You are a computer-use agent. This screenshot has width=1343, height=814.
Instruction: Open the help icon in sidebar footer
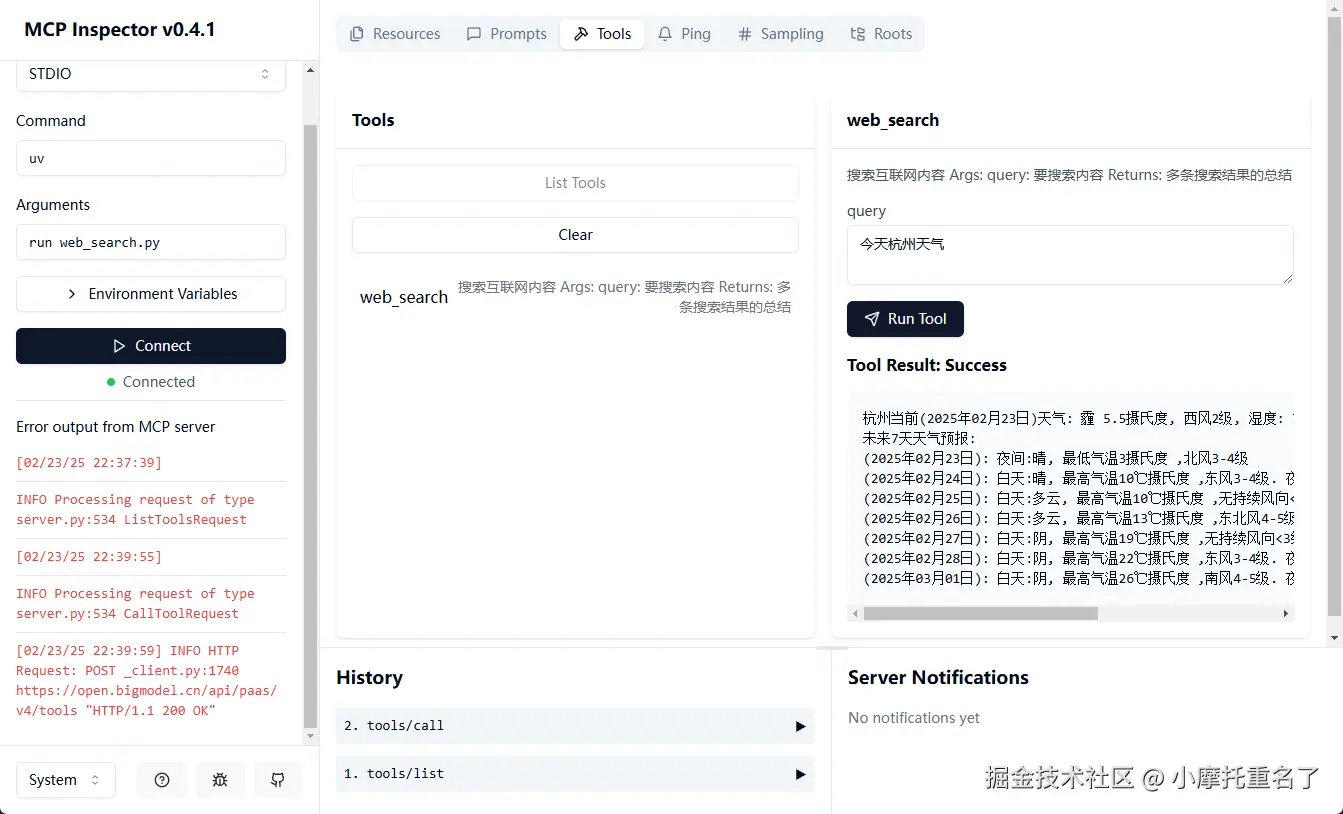162,780
